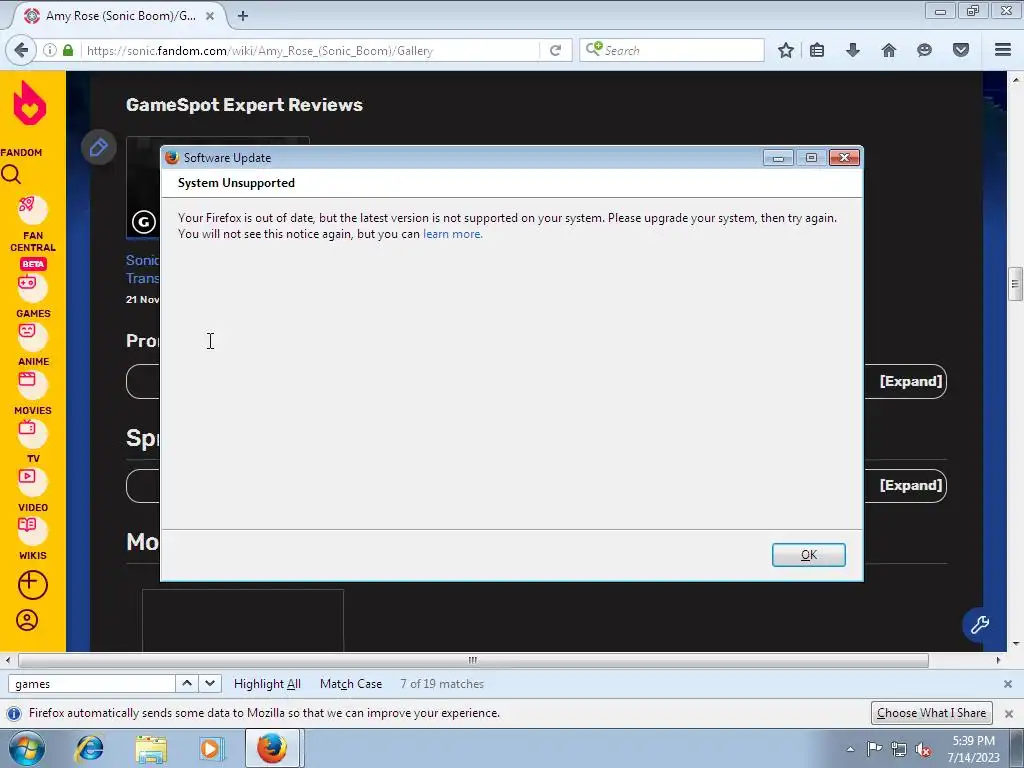Image resolution: width=1024 pixels, height=768 pixels.
Task: Open the muted volume tray icon
Action: [x=923, y=749]
